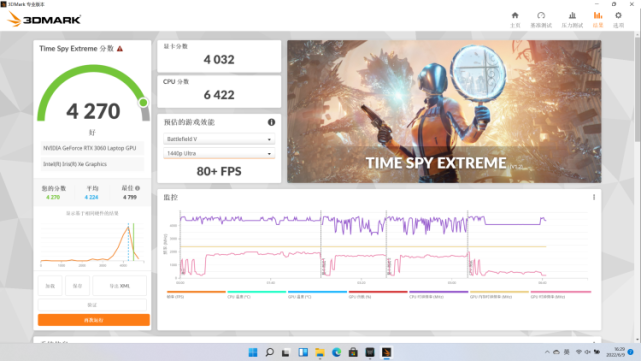641x361 pixels.
Task: Toggle the orange FPS legend line
Action: tap(196, 292)
